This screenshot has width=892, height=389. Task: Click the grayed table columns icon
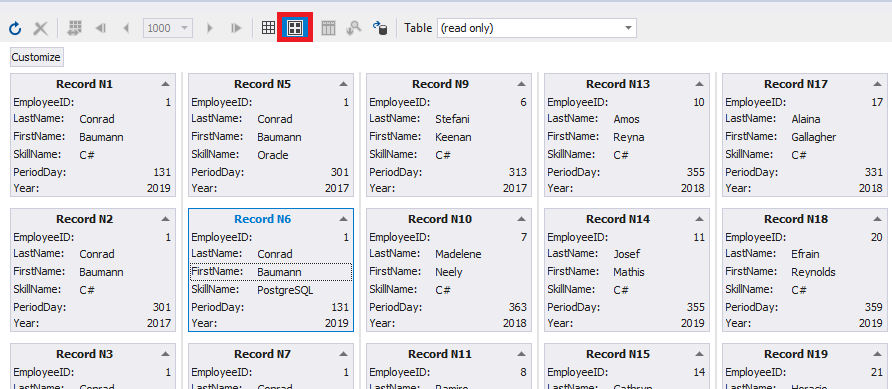pyautogui.click(x=328, y=28)
